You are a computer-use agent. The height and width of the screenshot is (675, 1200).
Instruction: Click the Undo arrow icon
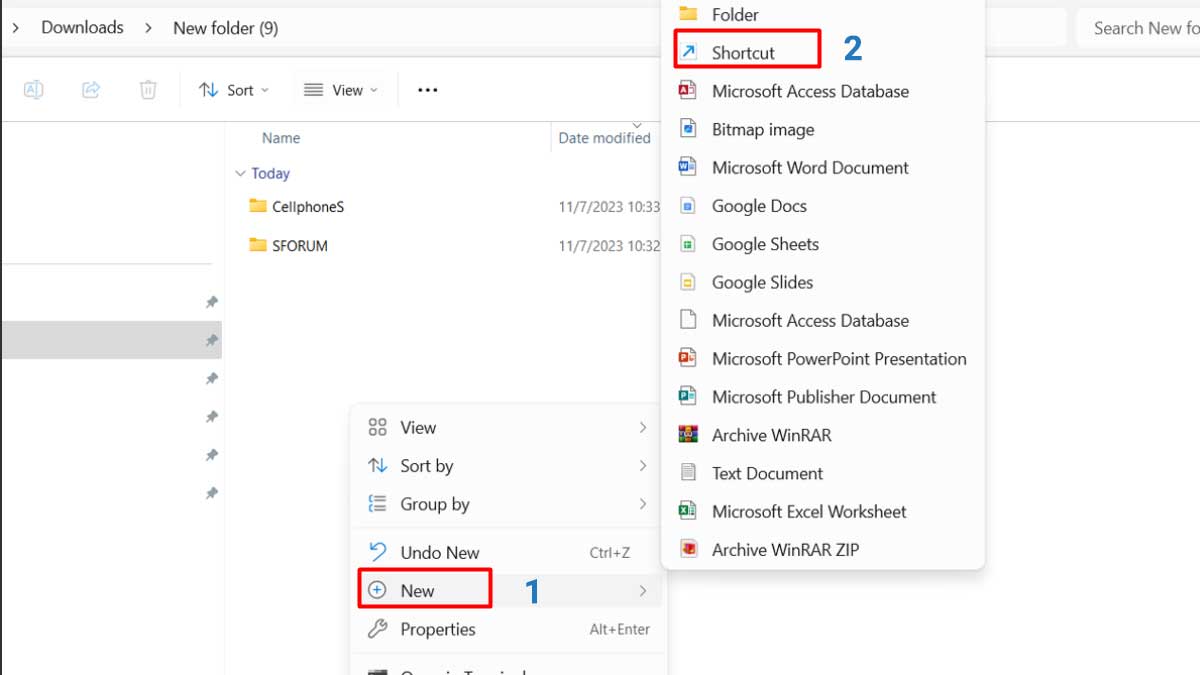(377, 552)
